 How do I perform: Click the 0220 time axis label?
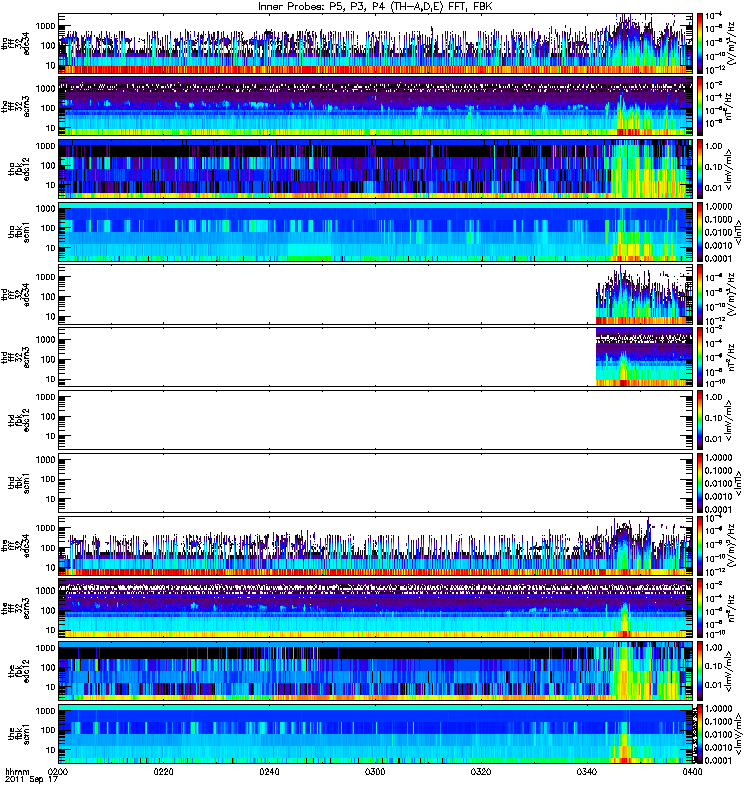164,772
